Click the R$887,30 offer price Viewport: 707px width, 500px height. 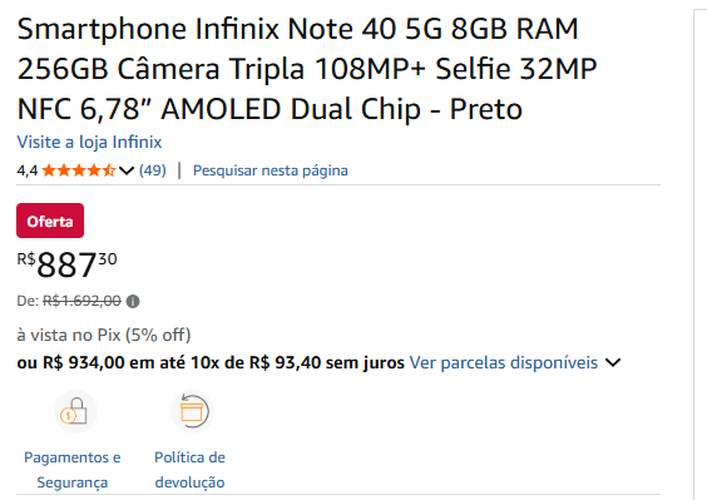(x=67, y=265)
